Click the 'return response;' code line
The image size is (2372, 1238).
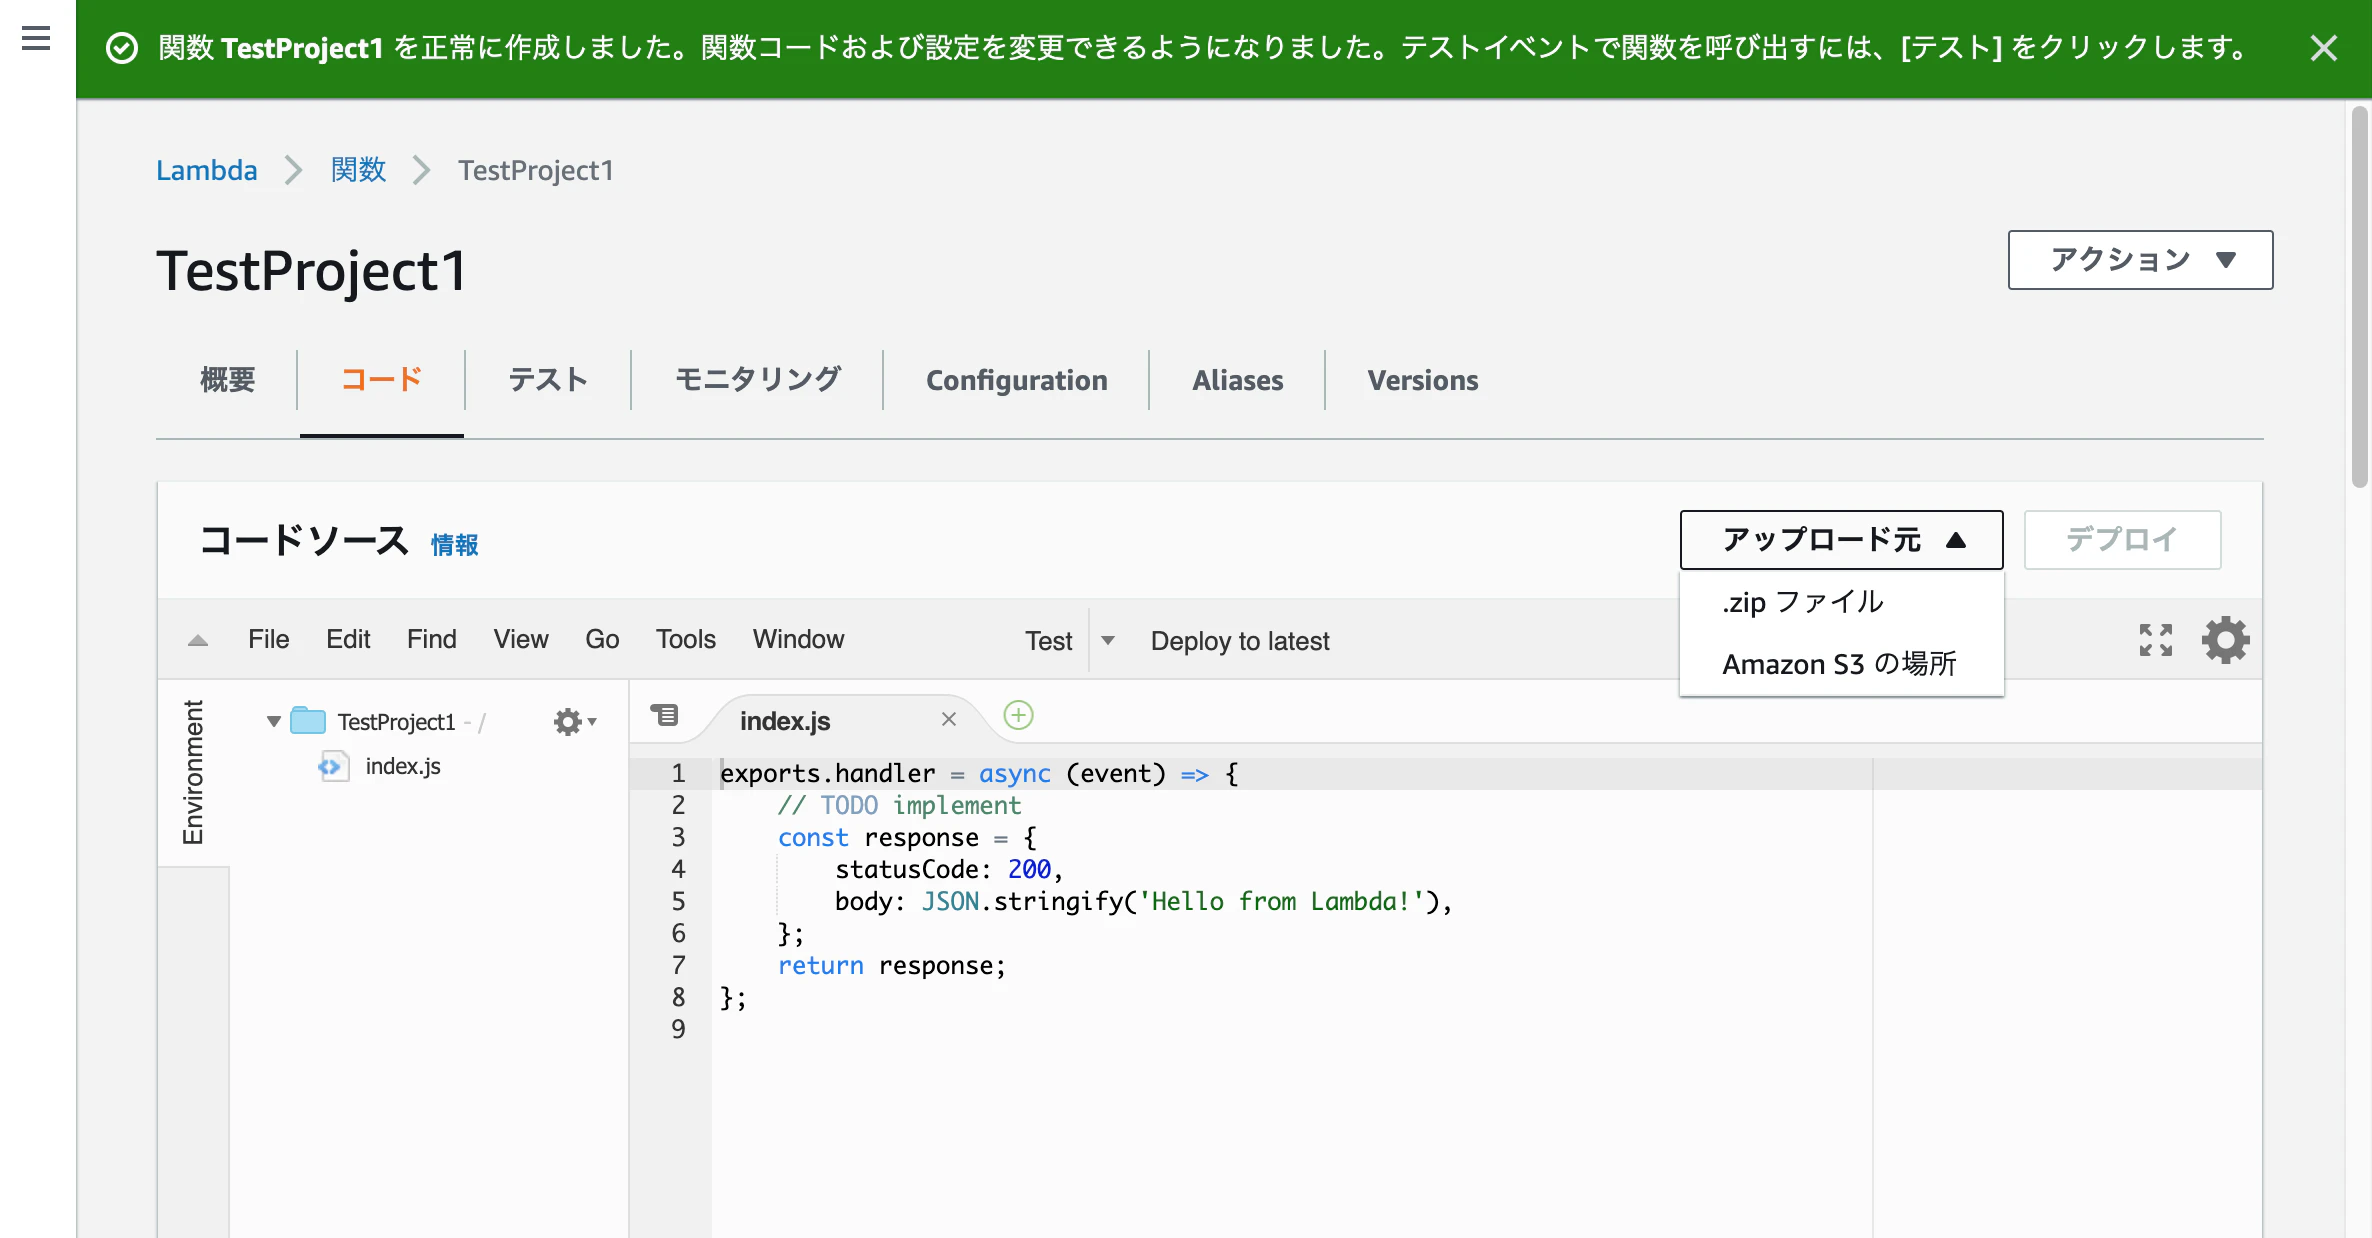[x=892, y=966]
